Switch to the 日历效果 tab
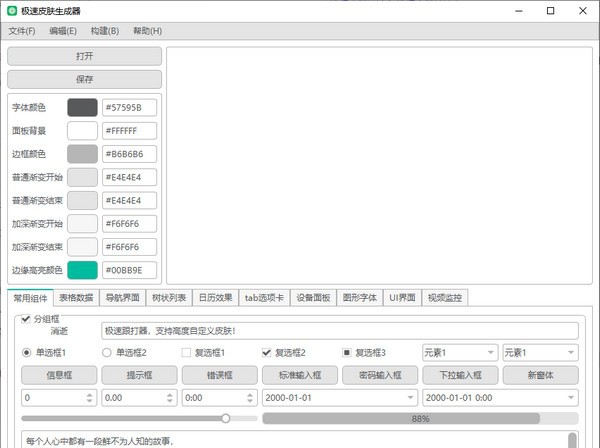 pos(215,298)
